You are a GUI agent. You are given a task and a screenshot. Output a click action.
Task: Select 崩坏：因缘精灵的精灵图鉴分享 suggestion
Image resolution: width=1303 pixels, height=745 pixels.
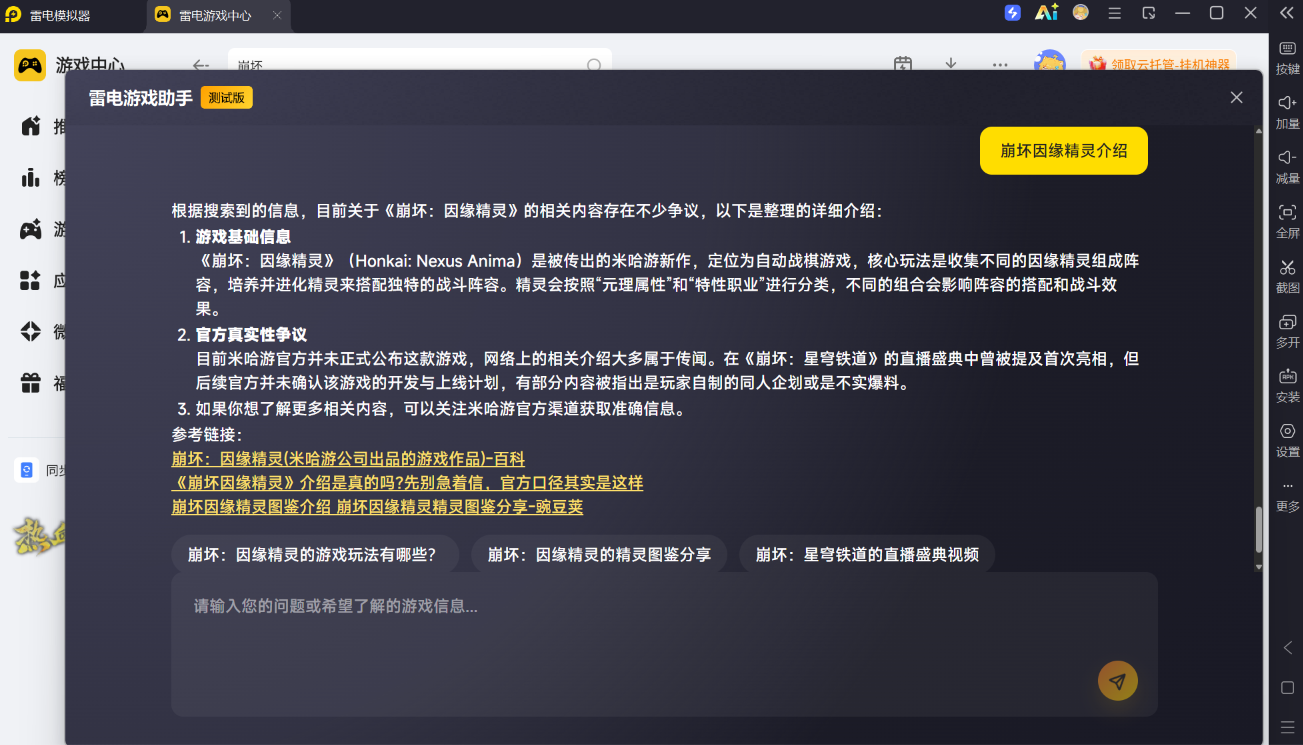point(599,555)
